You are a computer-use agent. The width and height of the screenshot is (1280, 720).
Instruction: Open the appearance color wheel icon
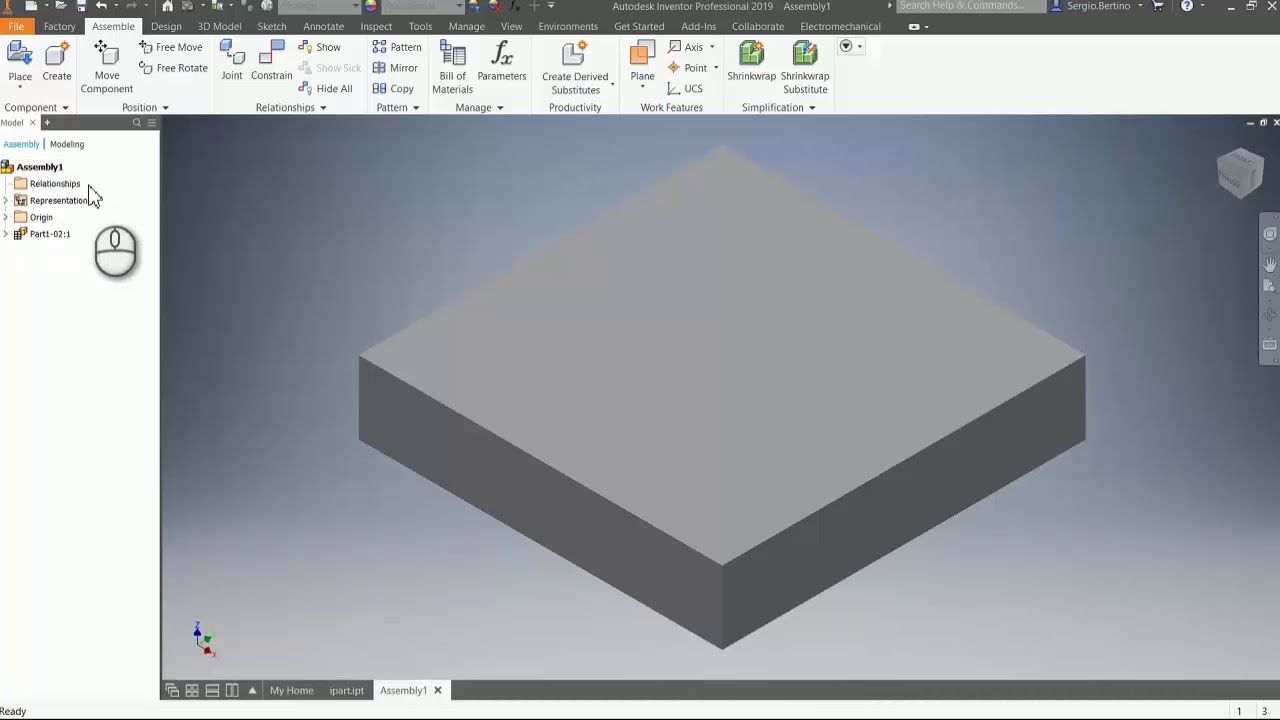(x=370, y=6)
